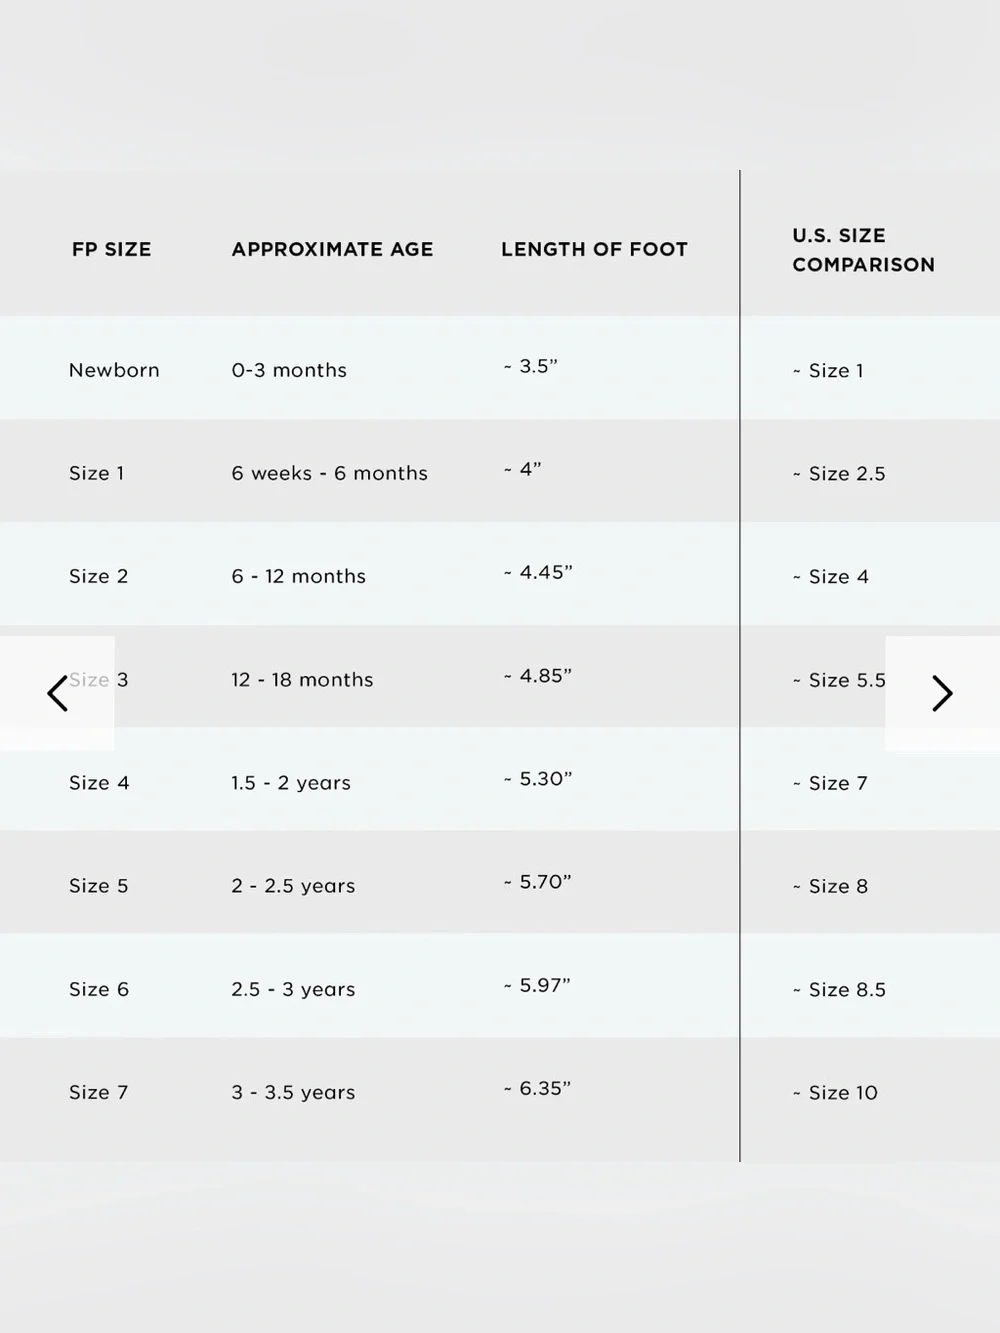Click the Size 1 row label

pyautogui.click(x=97, y=473)
